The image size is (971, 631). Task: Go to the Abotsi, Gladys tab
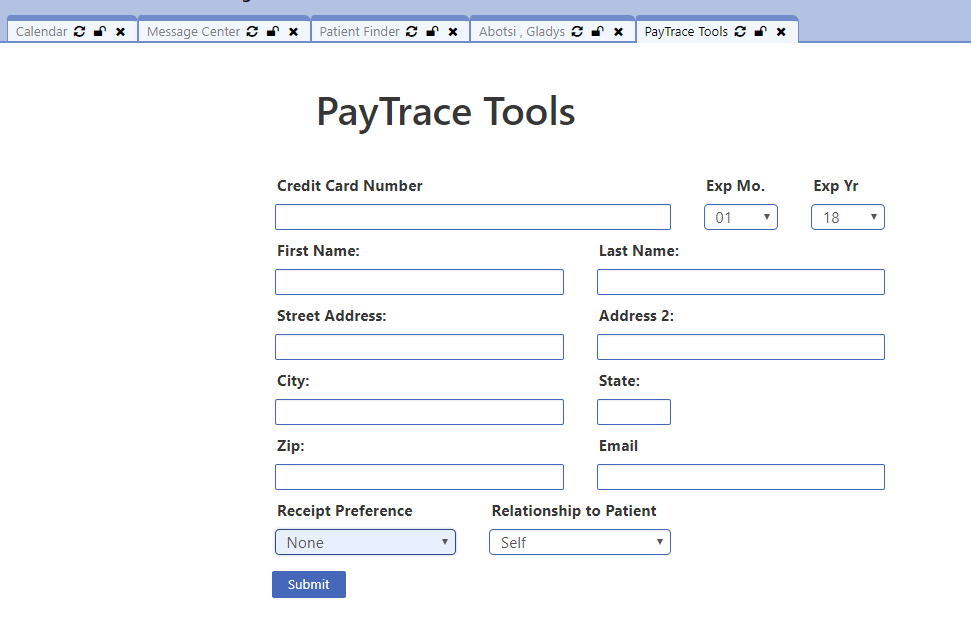click(x=521, y=32)
